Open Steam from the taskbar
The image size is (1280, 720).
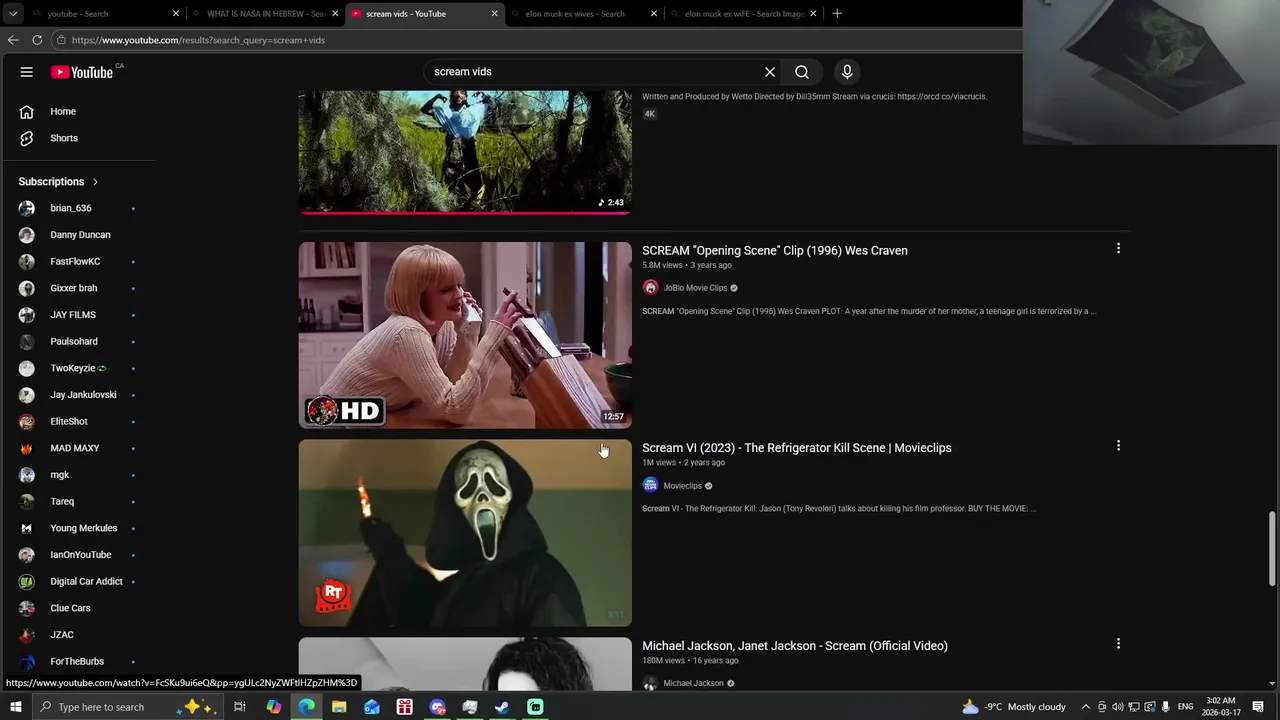[502, 707]
